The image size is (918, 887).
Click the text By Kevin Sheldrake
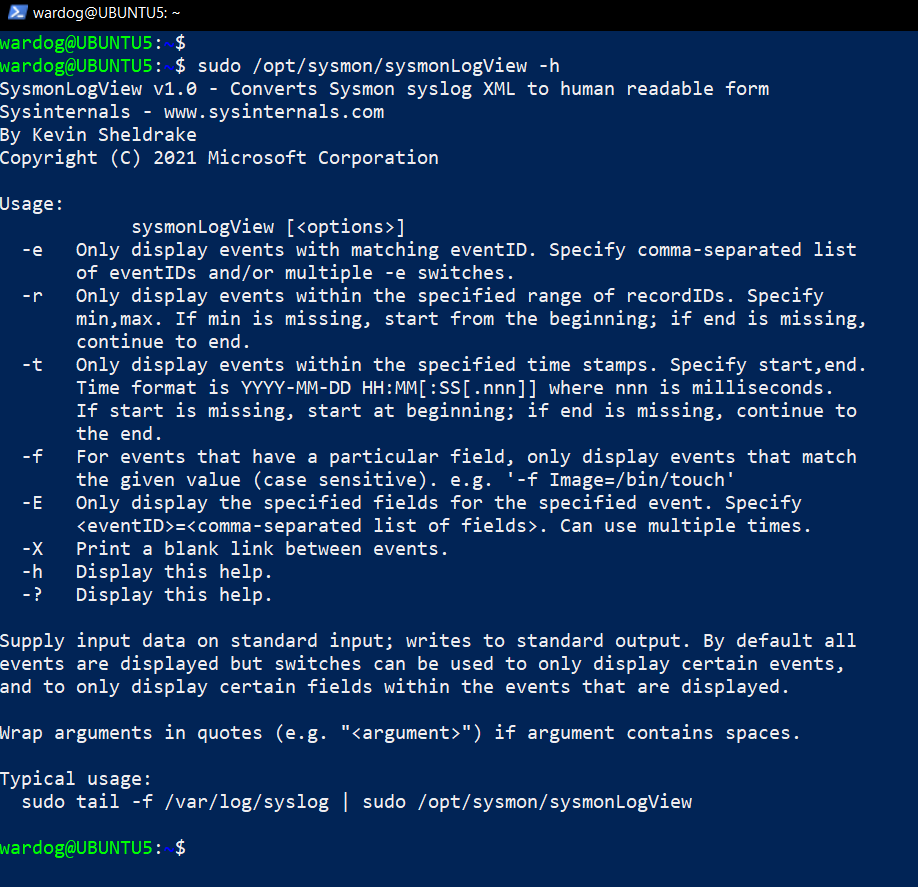tap(98, 135)
